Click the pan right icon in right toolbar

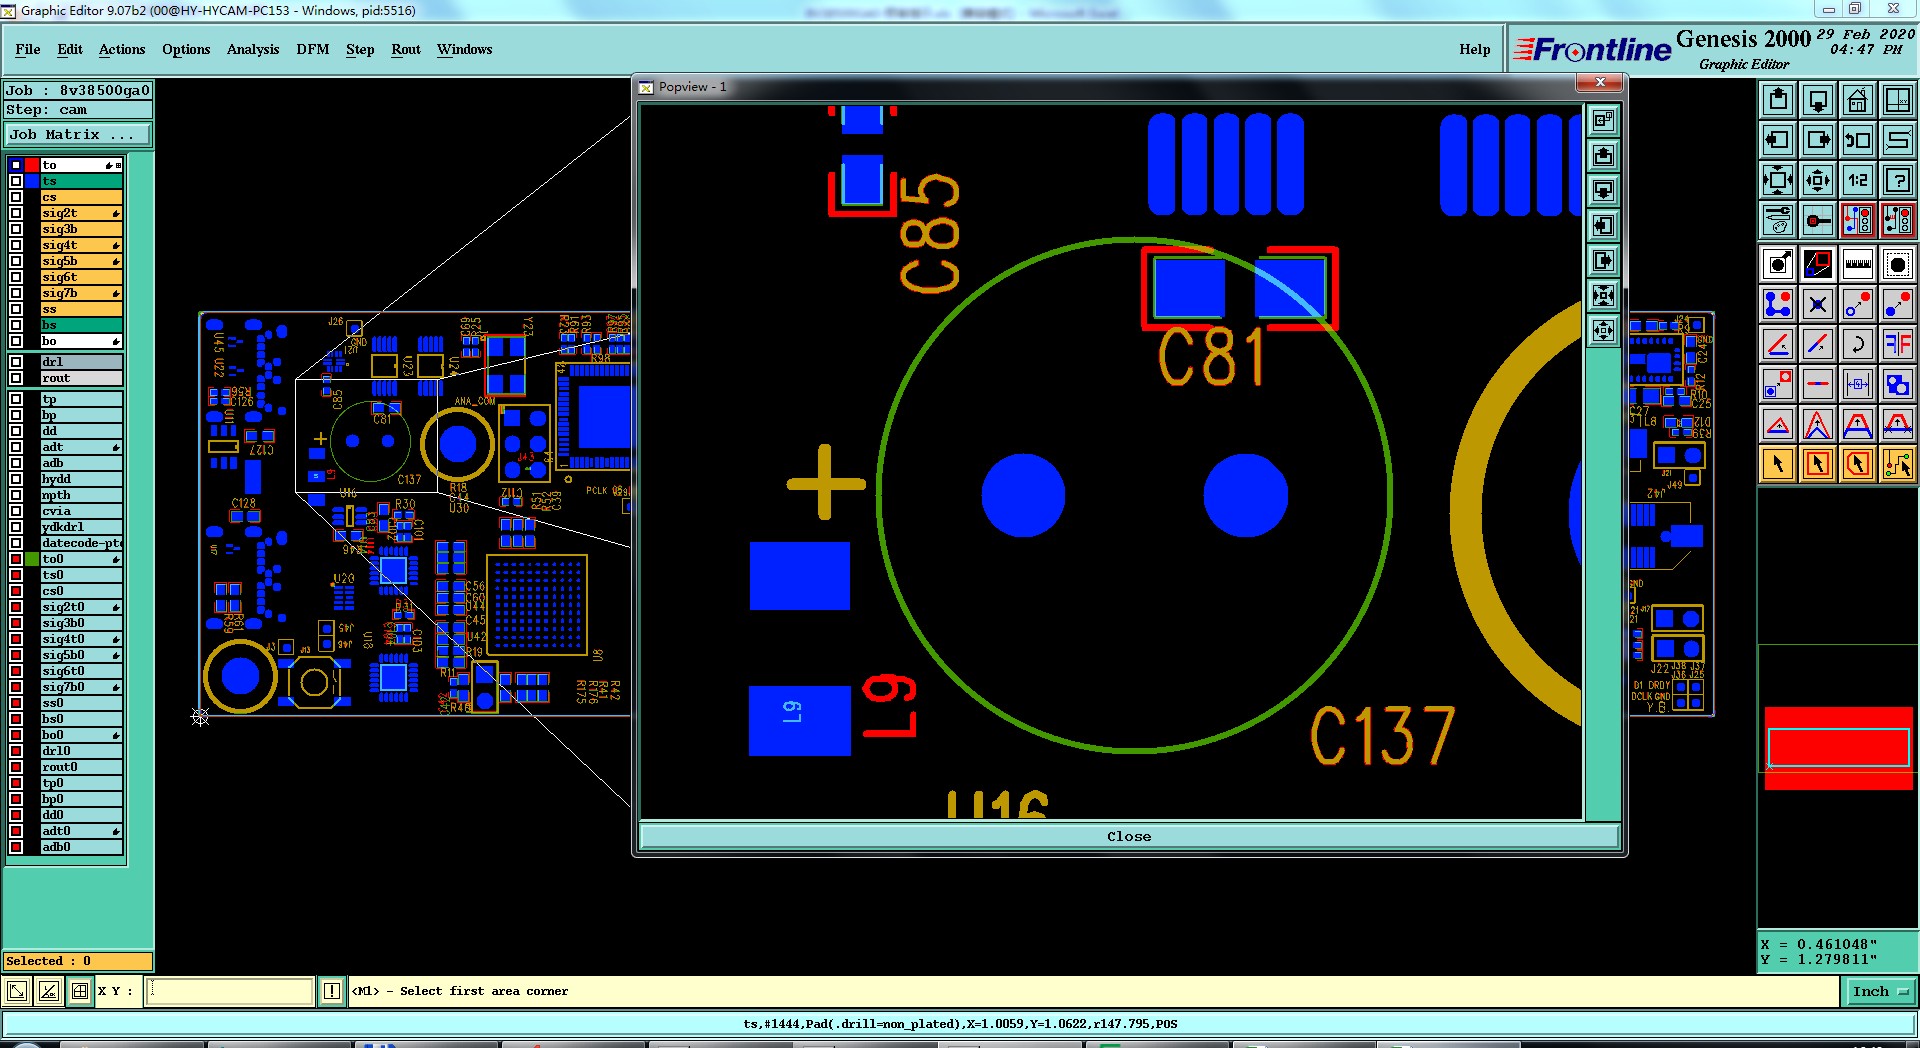point(1818,140)
